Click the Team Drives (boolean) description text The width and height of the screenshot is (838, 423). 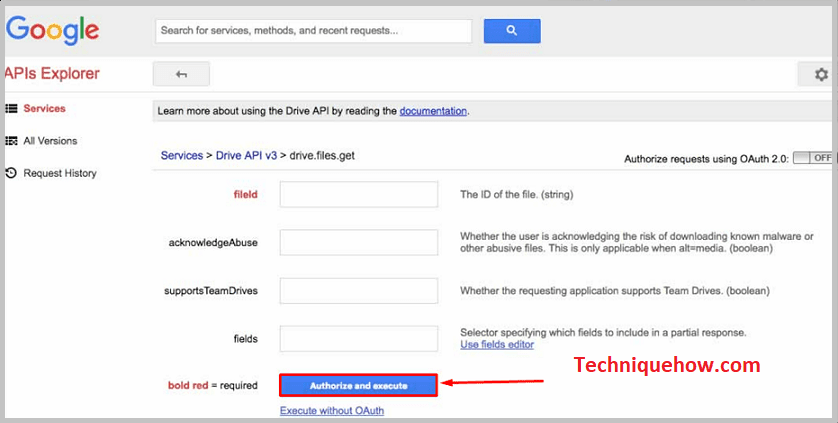coord(615,291)
